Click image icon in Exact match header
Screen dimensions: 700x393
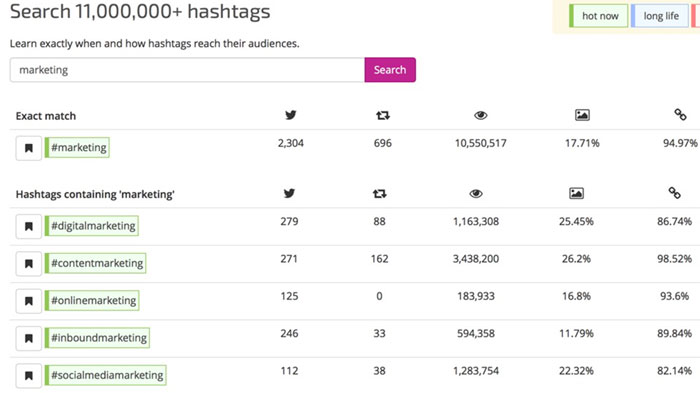582,115
